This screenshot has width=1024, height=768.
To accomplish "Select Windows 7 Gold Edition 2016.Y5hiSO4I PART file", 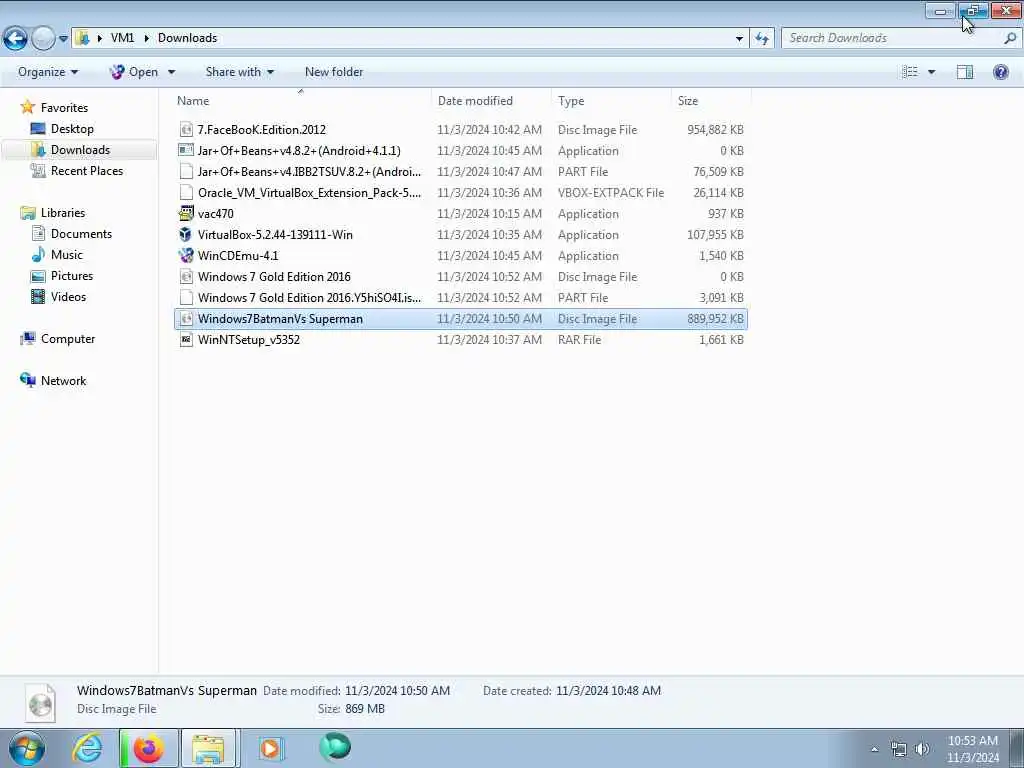I will (x=460, y=297).
